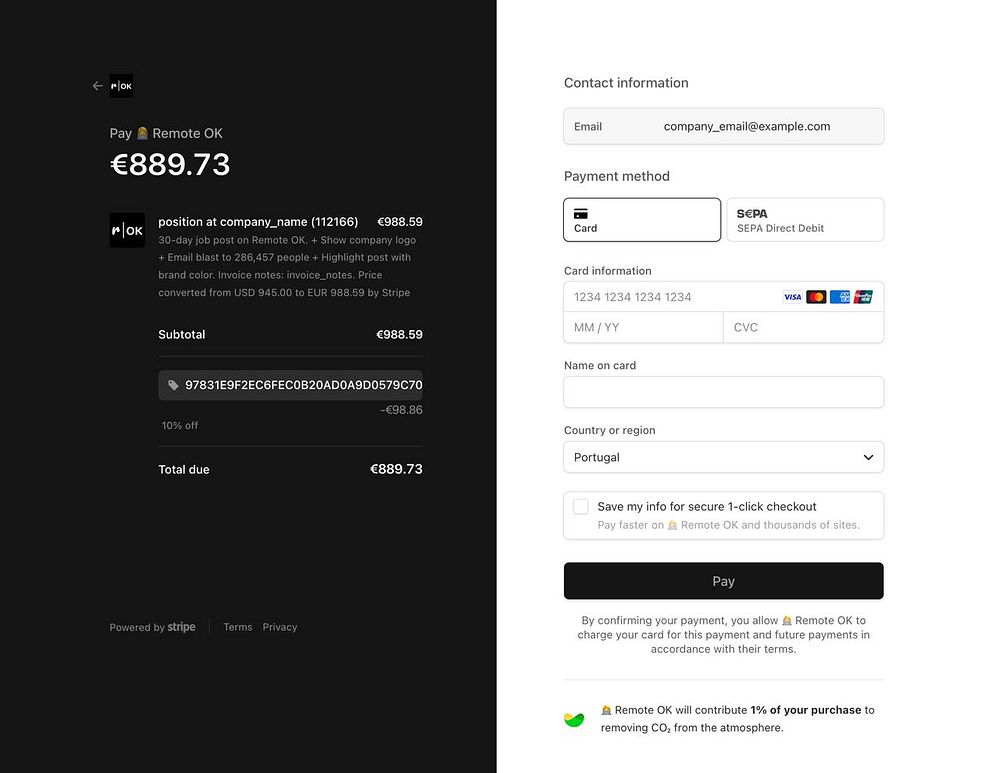Viewport: 1000px width, 773px height.
Task: Click the Remote OK product thumbnail
Action: tap(127, 230)
